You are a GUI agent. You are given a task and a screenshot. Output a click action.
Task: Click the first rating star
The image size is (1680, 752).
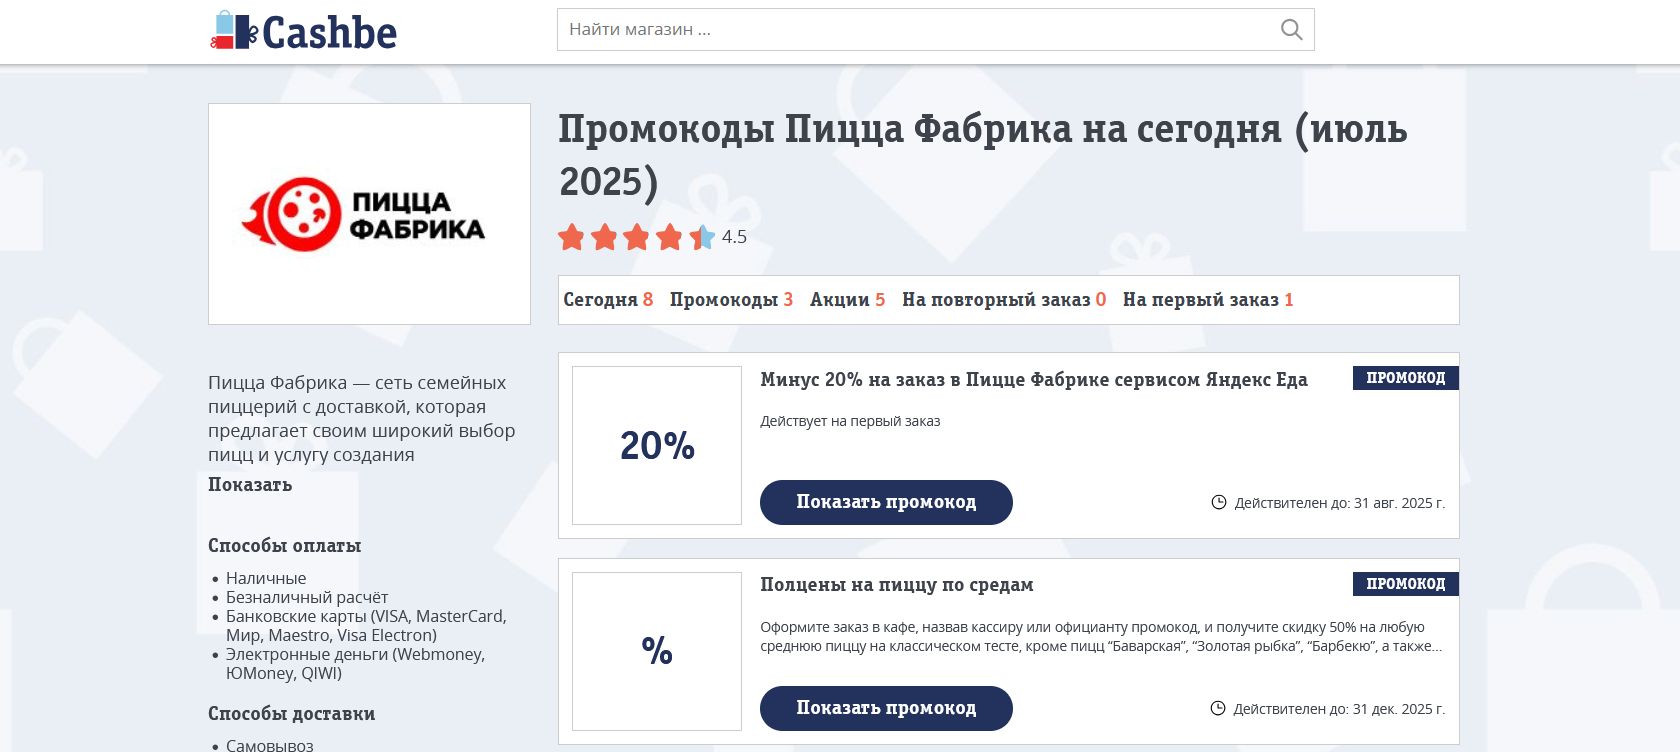click(572, 237)
